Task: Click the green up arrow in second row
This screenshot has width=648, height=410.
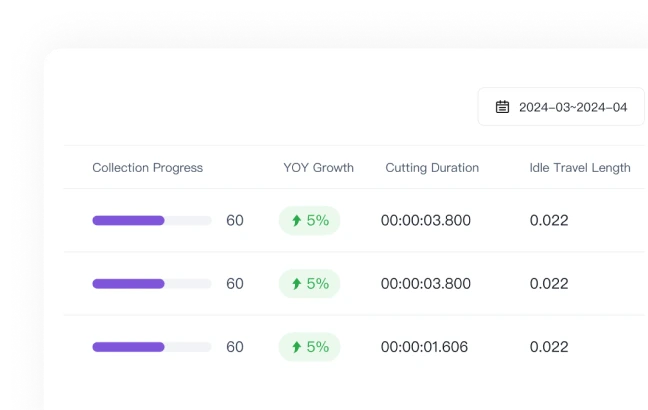Action: pyautogui.click(x=296, y=284)
